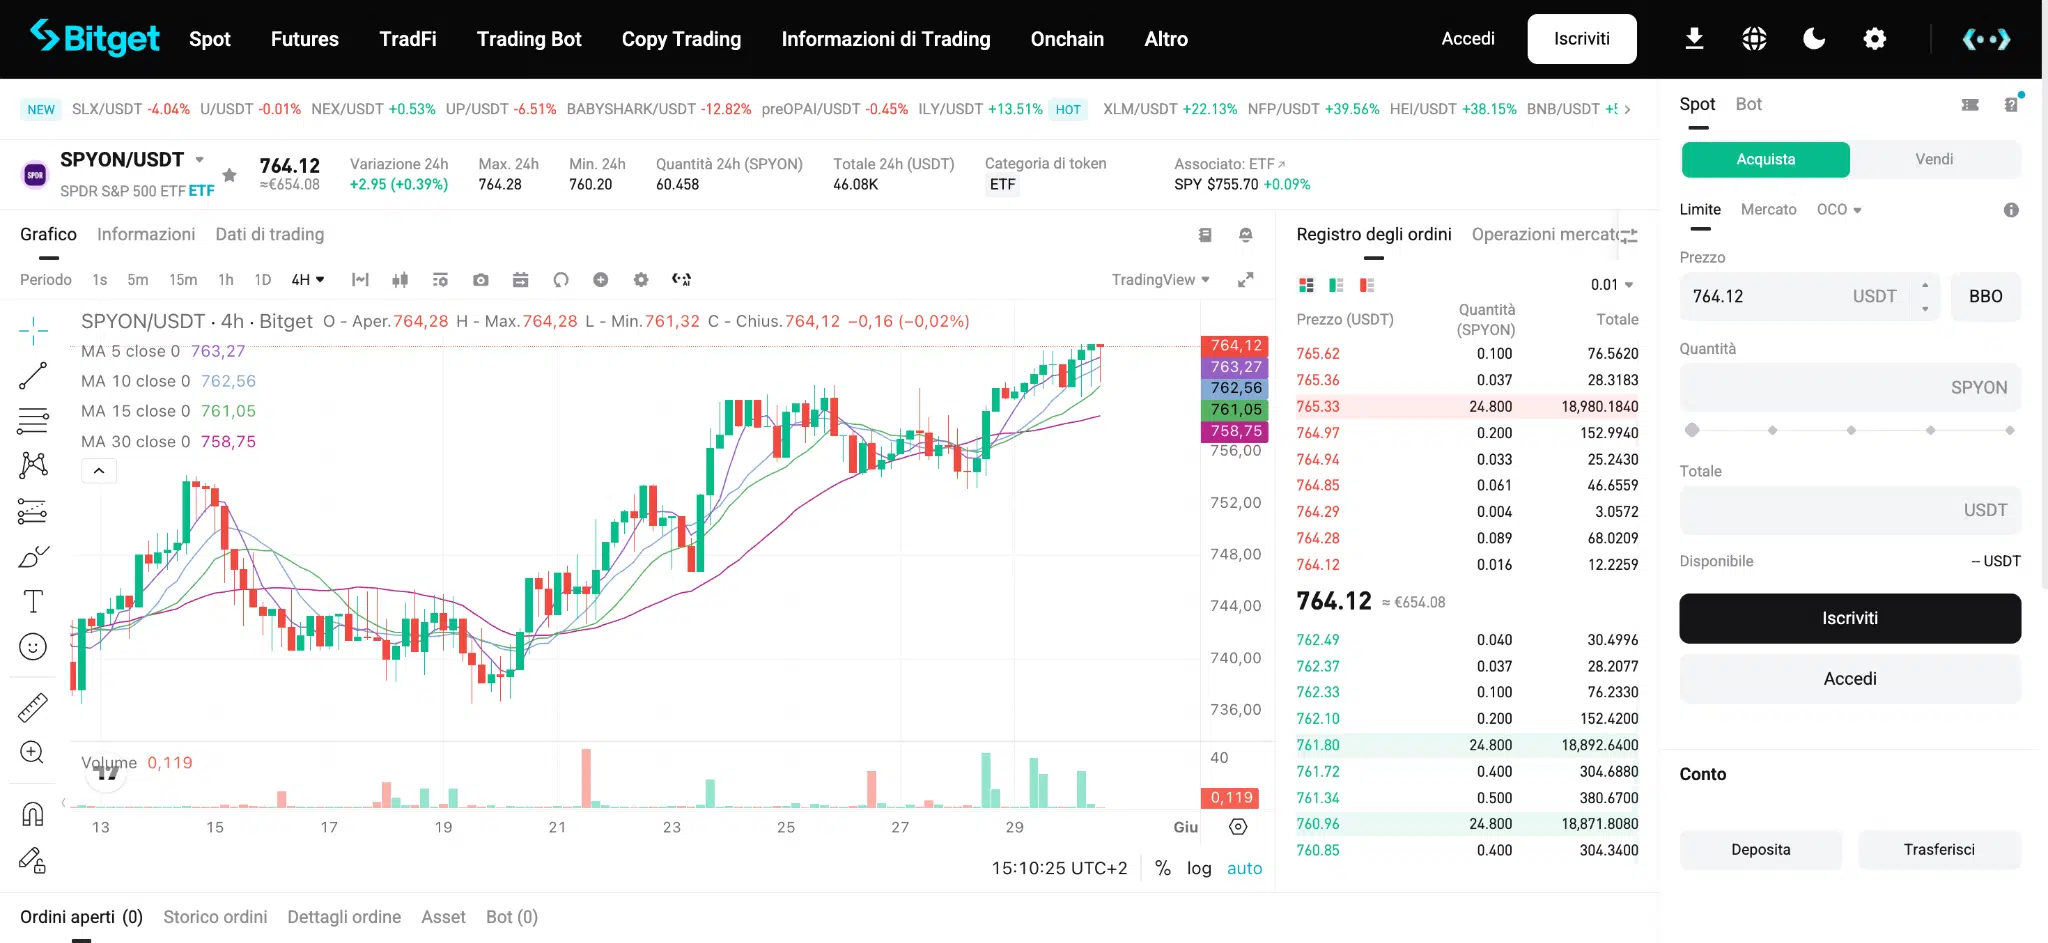2048x943 pixels.
Task: Click the Trasferisci button
Action: [x=1939, y=850]
